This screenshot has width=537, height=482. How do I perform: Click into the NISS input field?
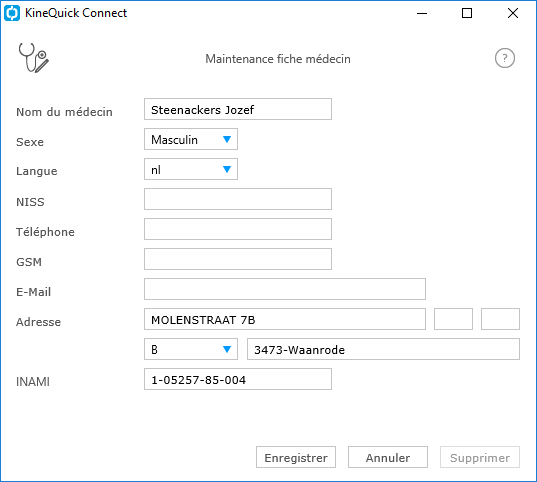[x=238, y=199]
